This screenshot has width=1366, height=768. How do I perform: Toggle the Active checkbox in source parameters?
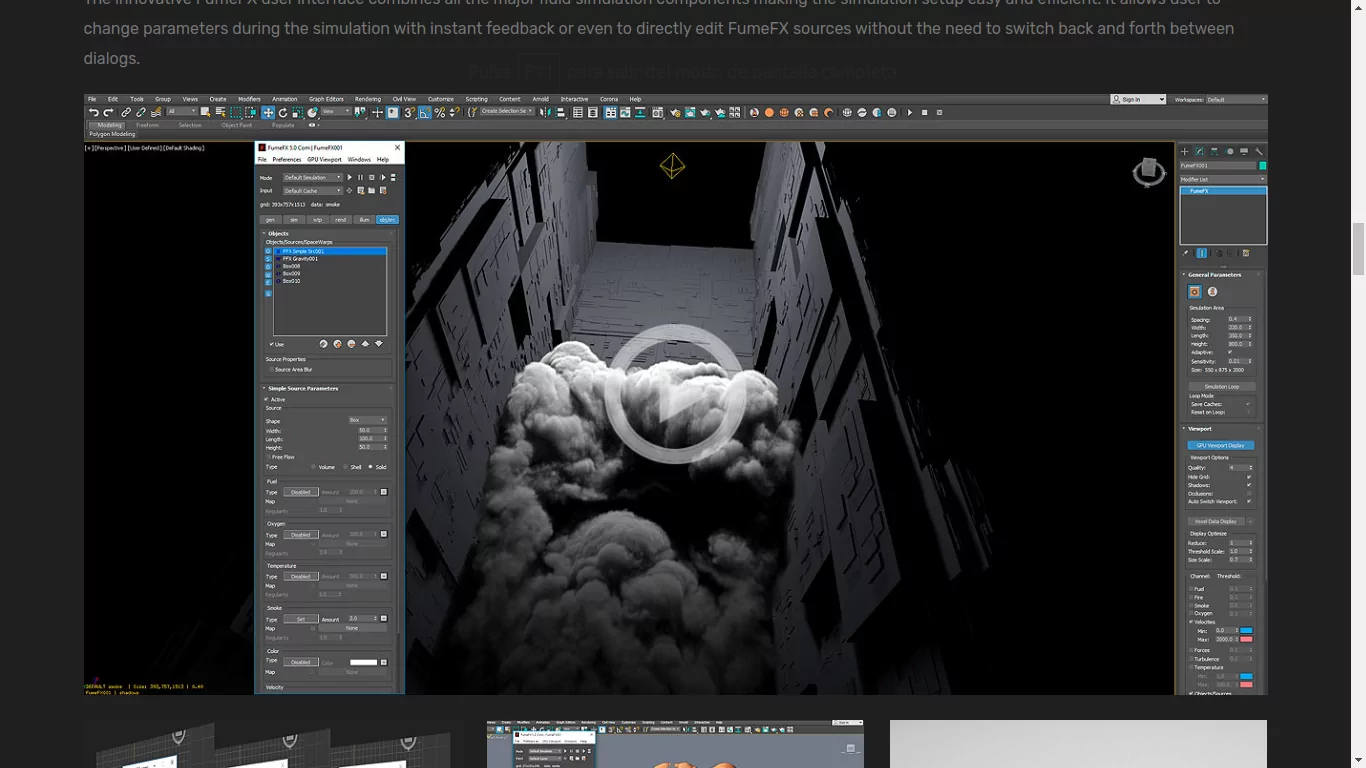[266, 399]
